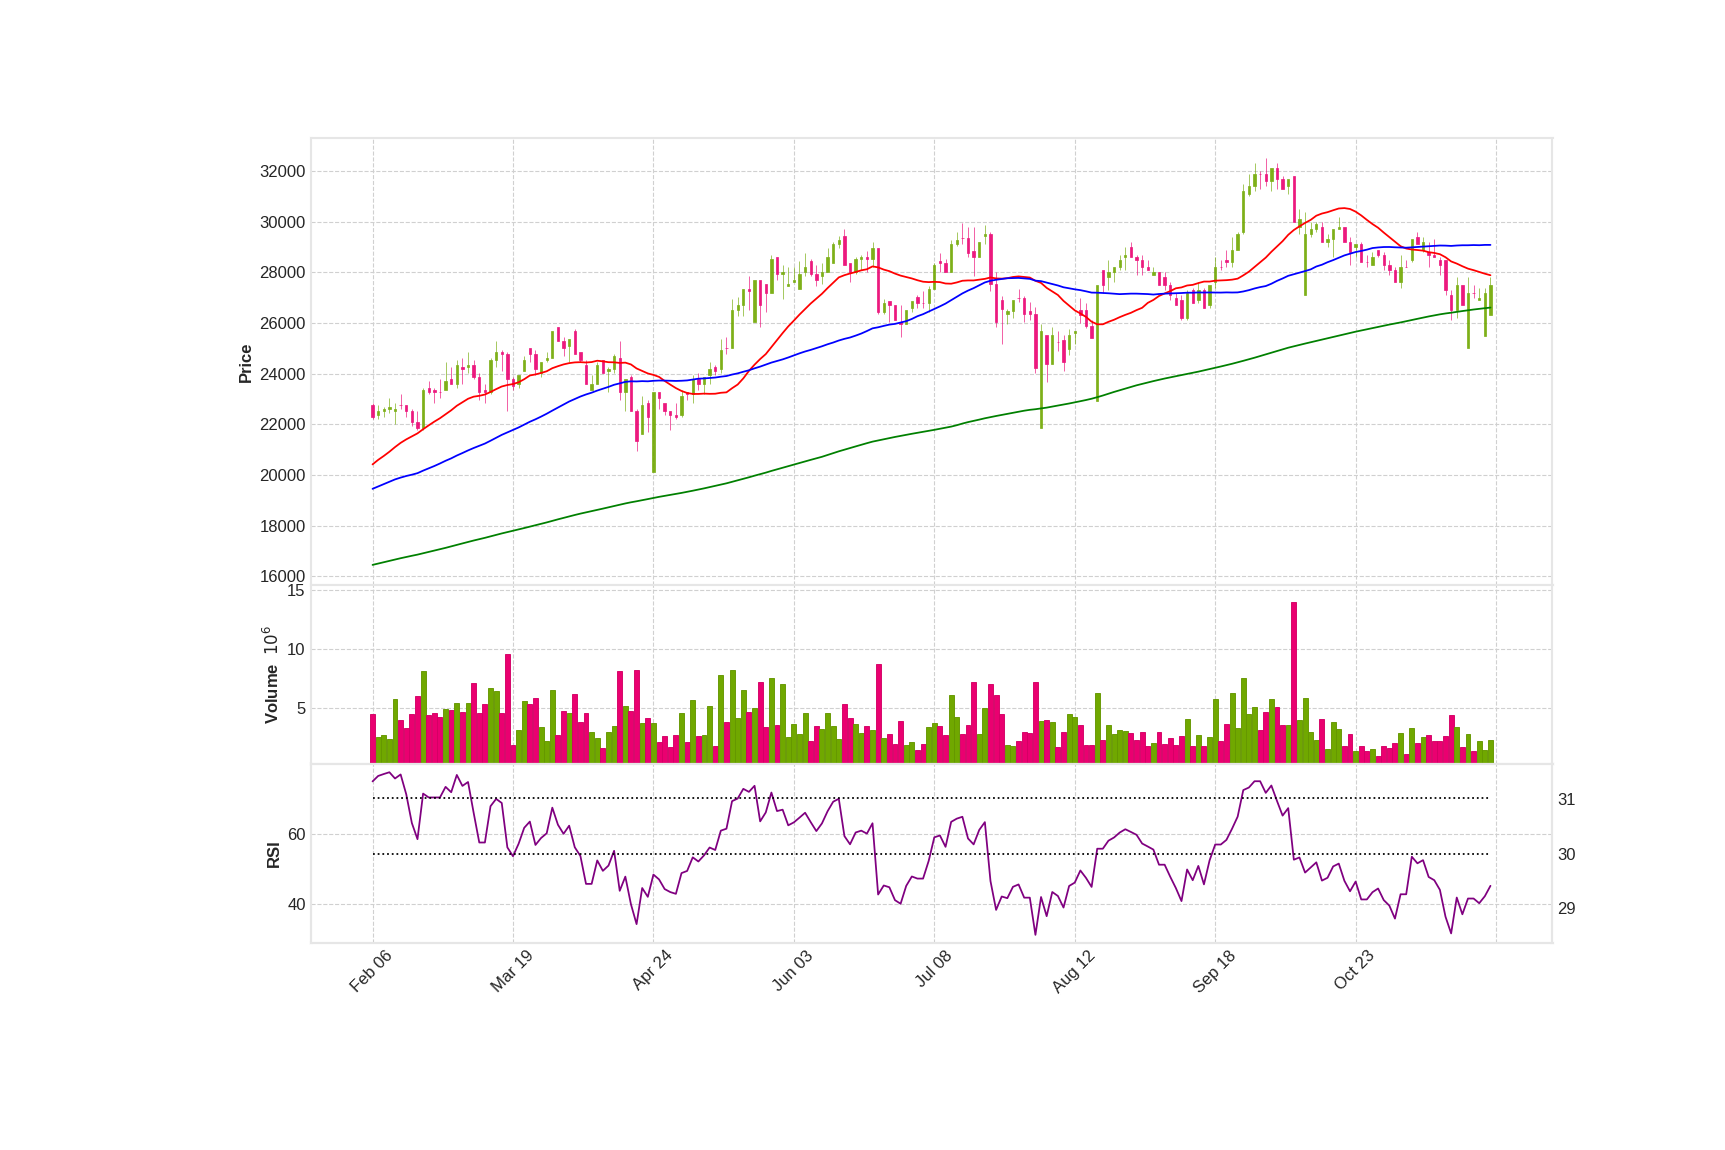Click the Aug 12 date label

1073,971
